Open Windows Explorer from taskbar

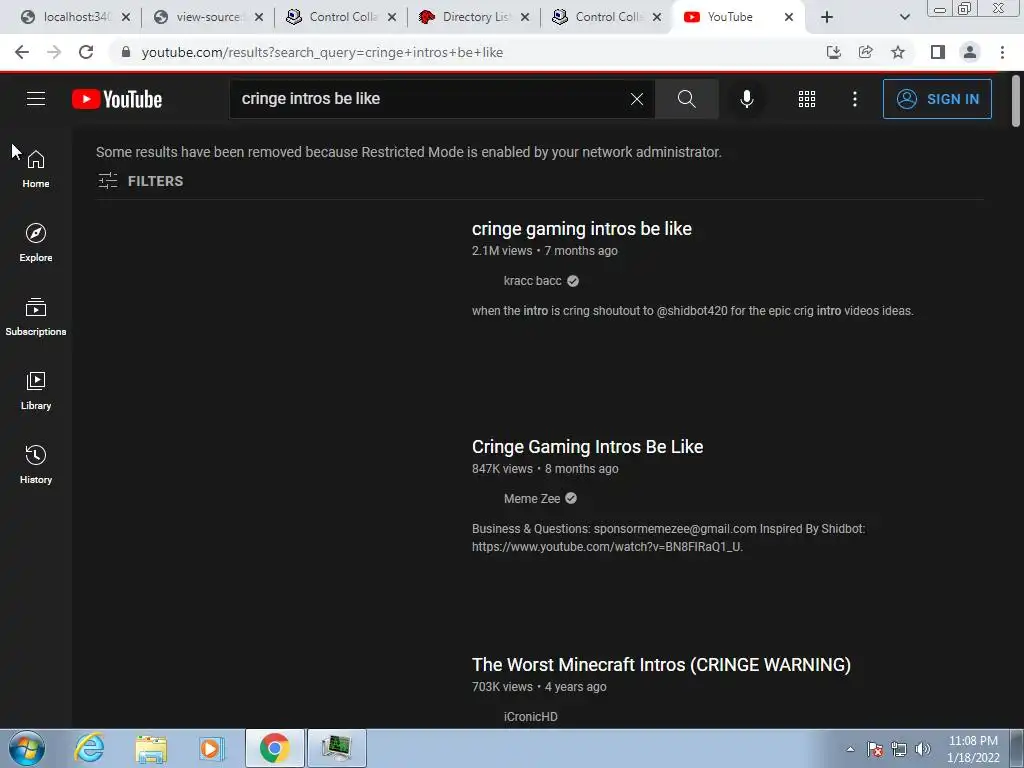151,748
